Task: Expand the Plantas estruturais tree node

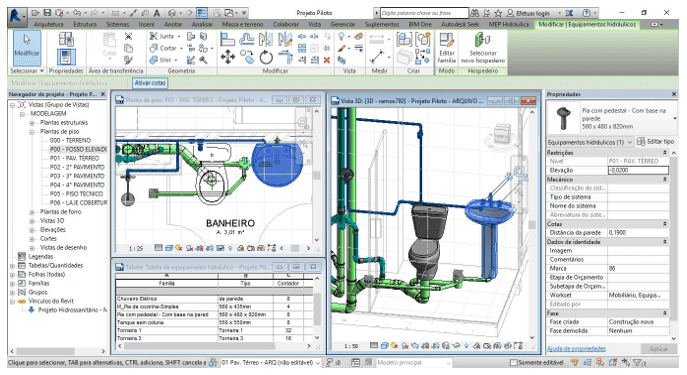Action: [32, 123]
